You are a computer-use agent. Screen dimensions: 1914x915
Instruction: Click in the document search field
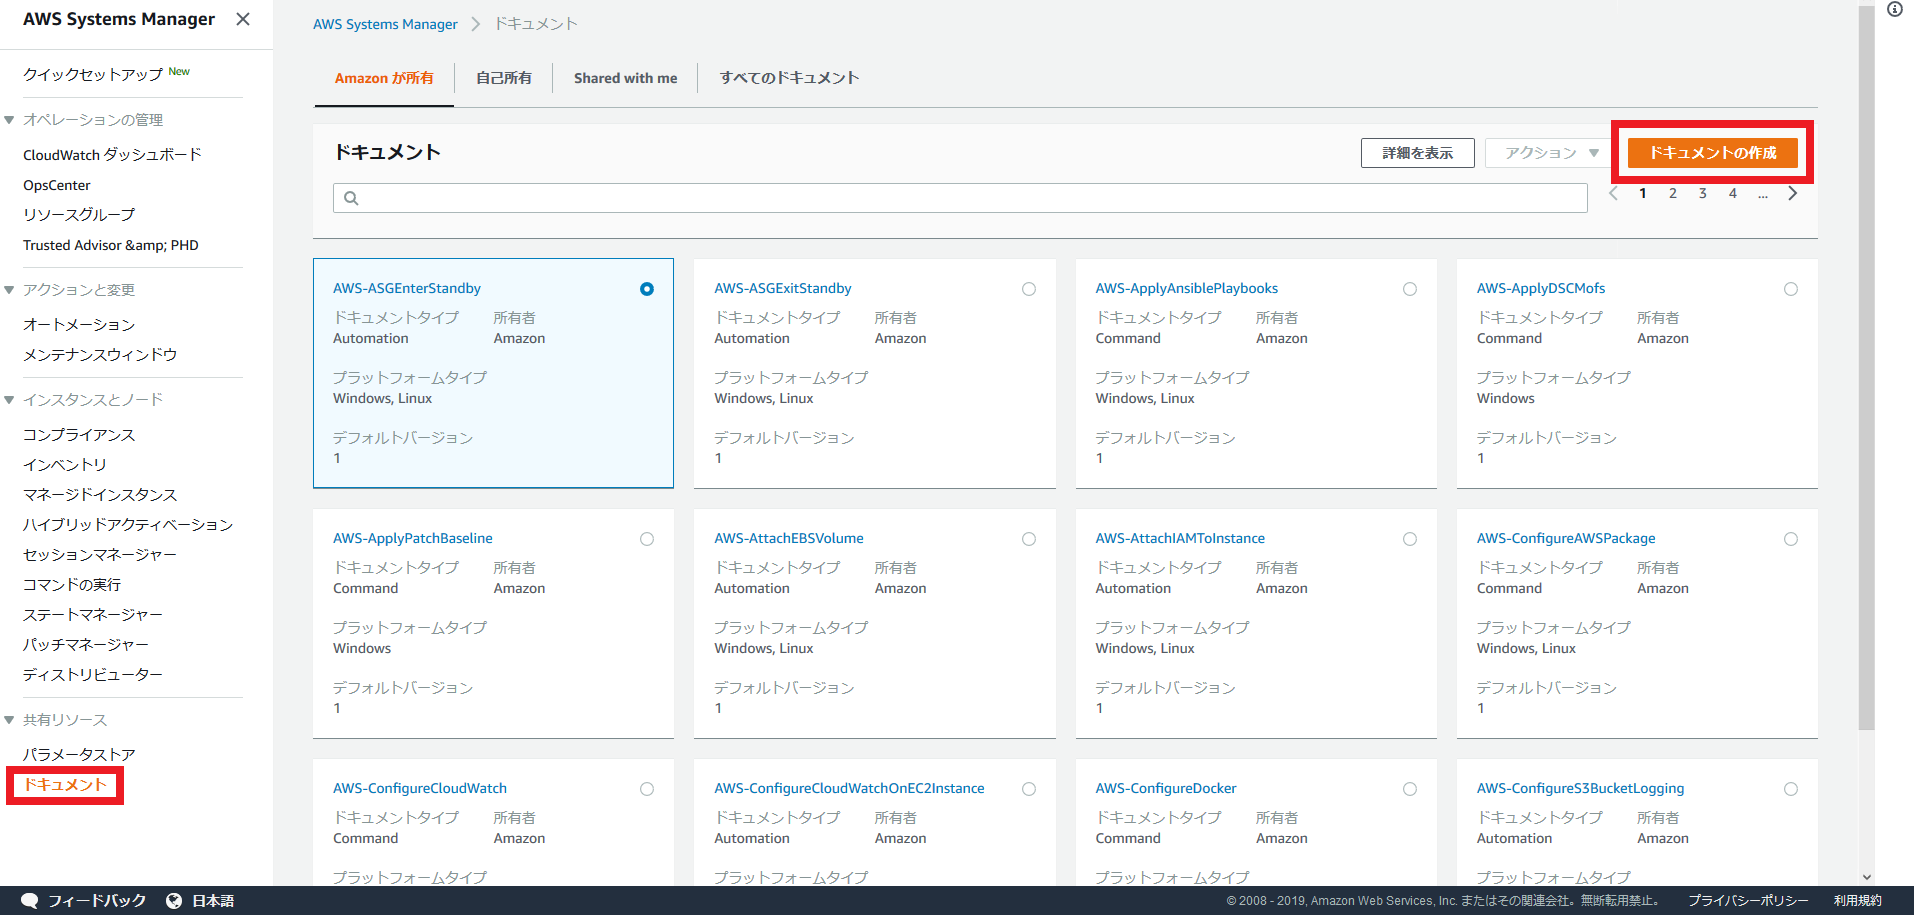[x=960, y=198]
